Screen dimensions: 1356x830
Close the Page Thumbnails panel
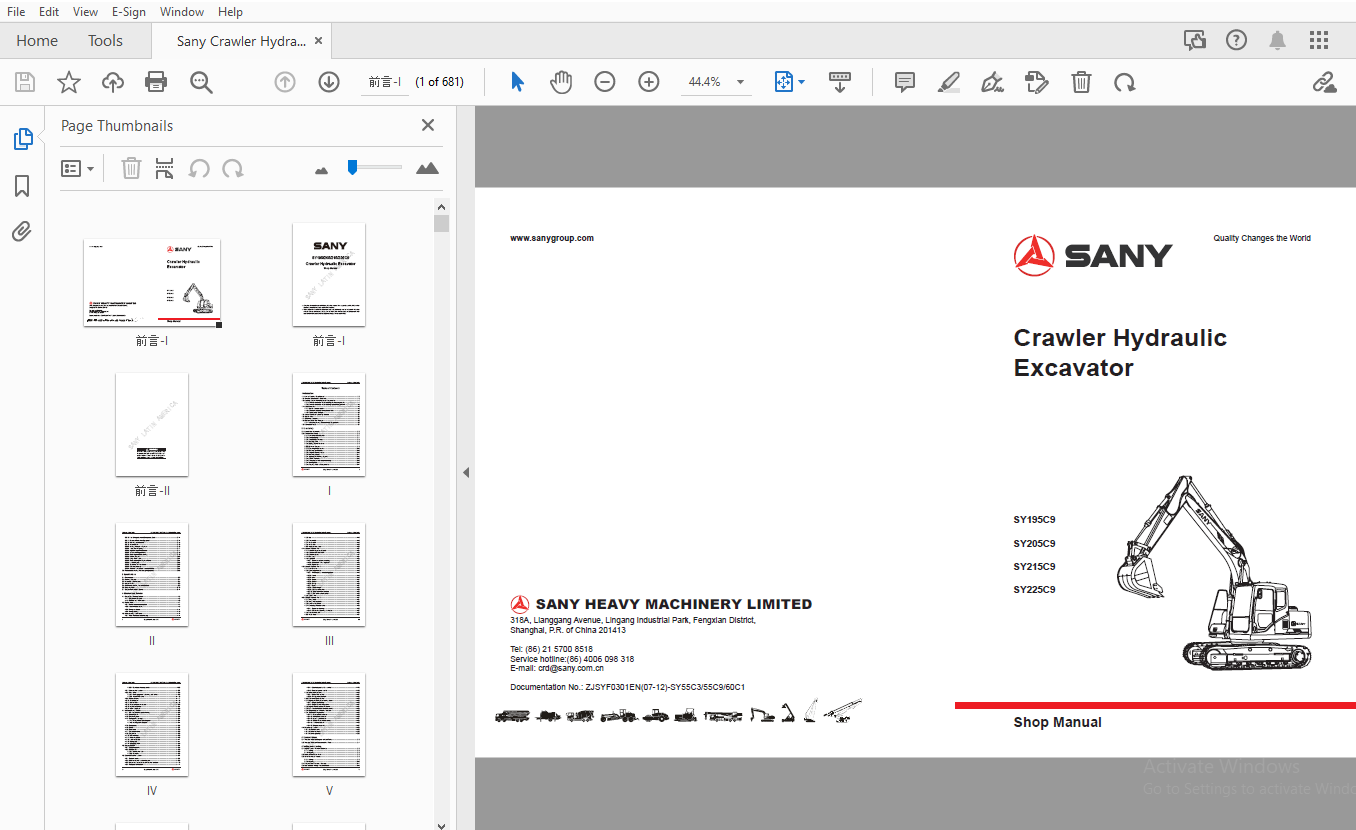pos(428,125)
